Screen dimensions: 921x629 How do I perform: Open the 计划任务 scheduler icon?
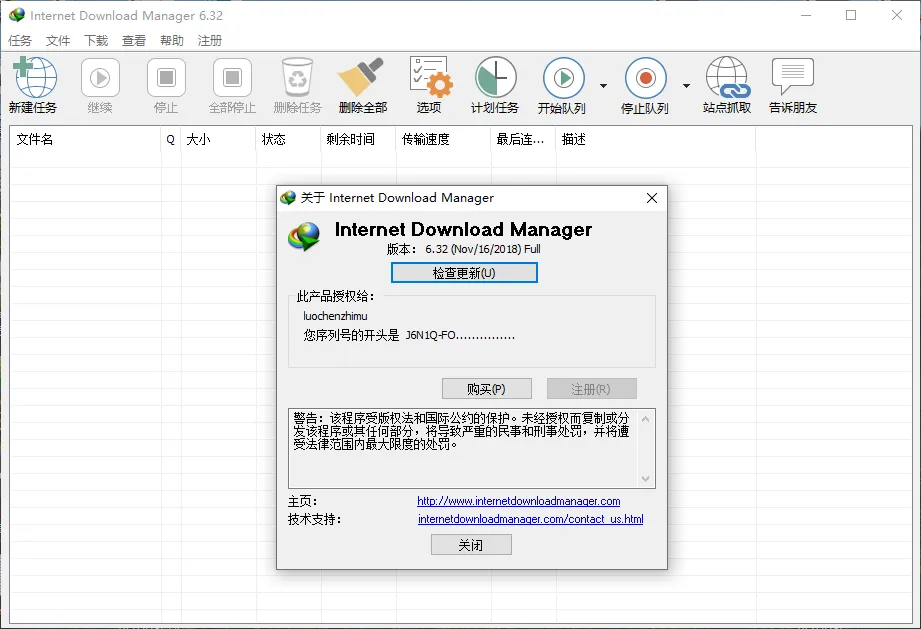[495, 79]
